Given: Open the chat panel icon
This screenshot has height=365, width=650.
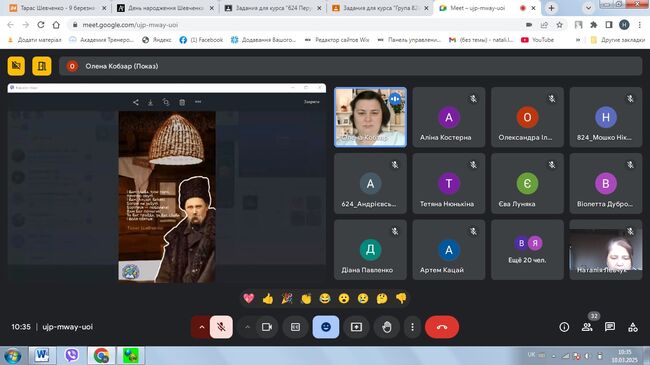Looking at the screenshot, I should point(609,327).
